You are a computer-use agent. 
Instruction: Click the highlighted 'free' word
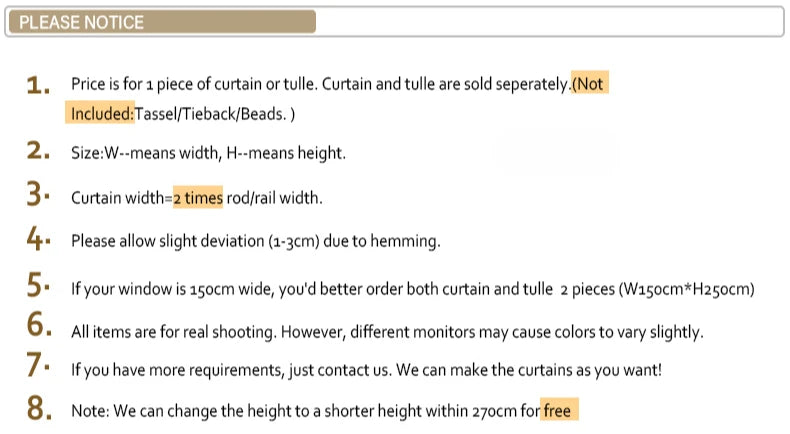[x=559, y=410]
